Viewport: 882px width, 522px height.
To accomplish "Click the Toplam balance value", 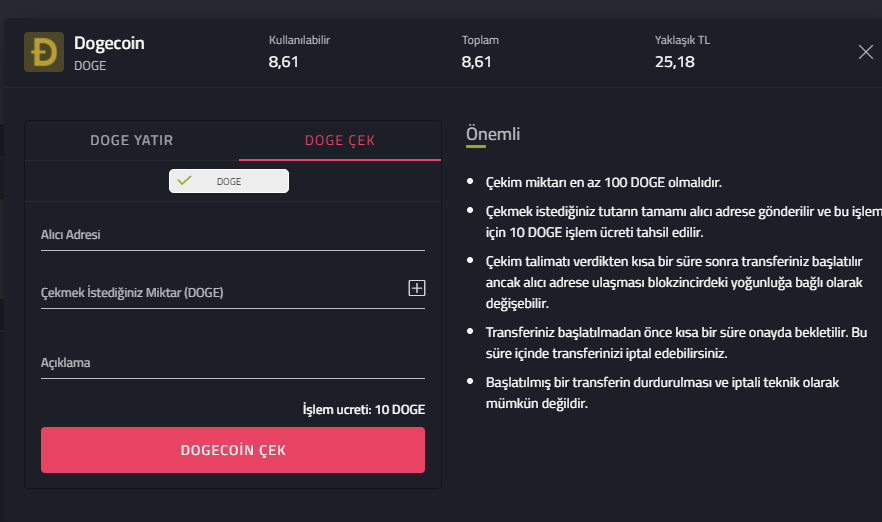I will [x=477, y=62].
